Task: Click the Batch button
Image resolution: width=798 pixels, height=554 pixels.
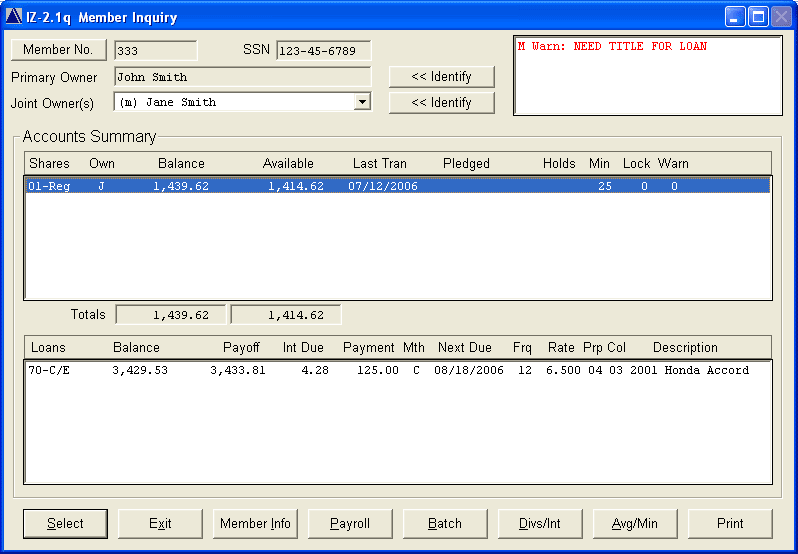Action: (x=445, y=523)
